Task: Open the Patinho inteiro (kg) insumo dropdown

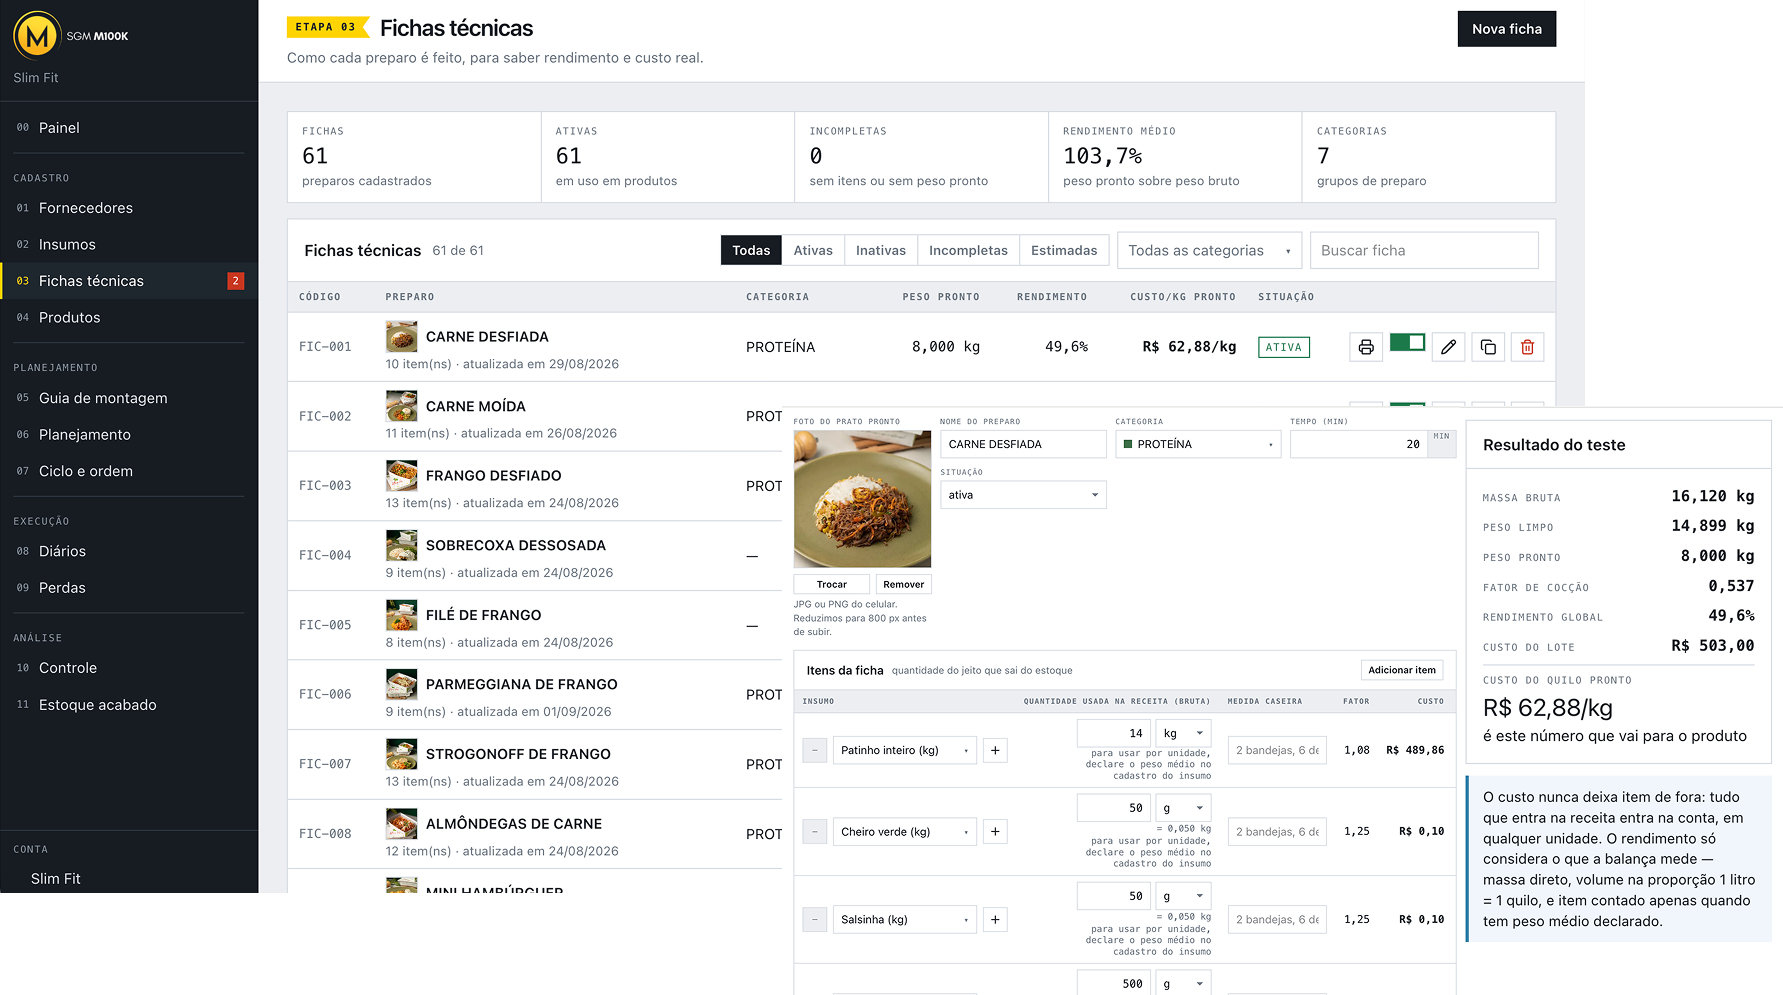Action: coord(905,750)
